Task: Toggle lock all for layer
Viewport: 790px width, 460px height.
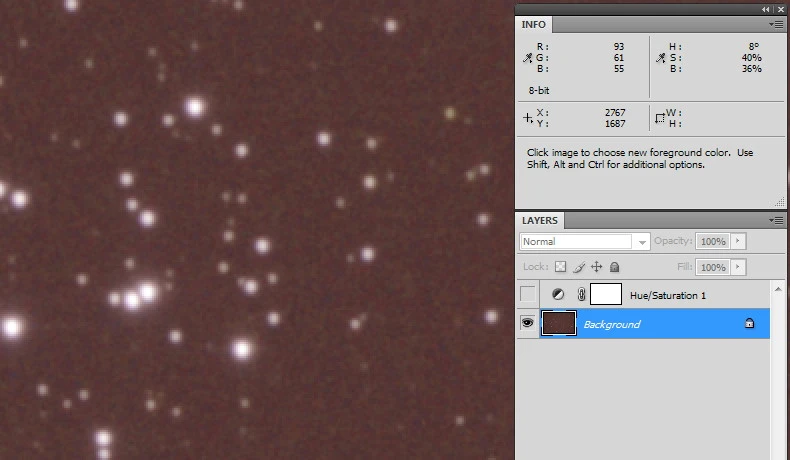Action: pyautogui.click(x=615, y=267)
